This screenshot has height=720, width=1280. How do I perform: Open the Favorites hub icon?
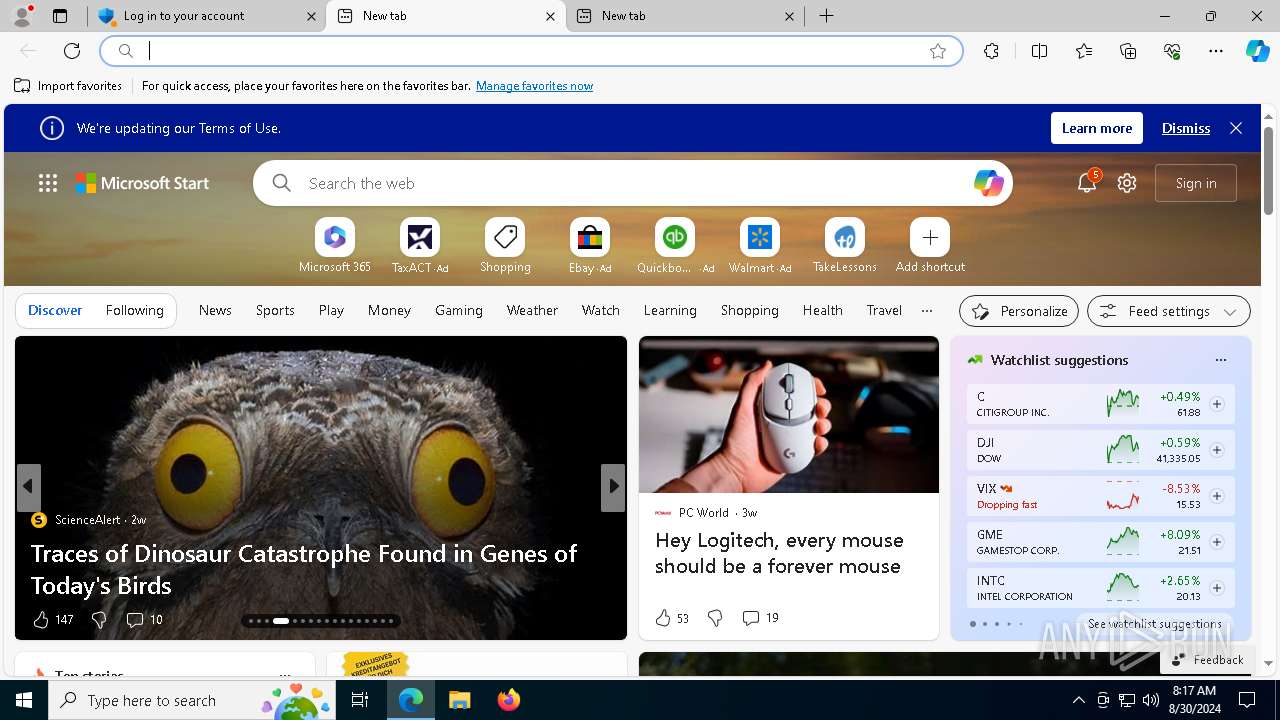tap(1084, 51)
